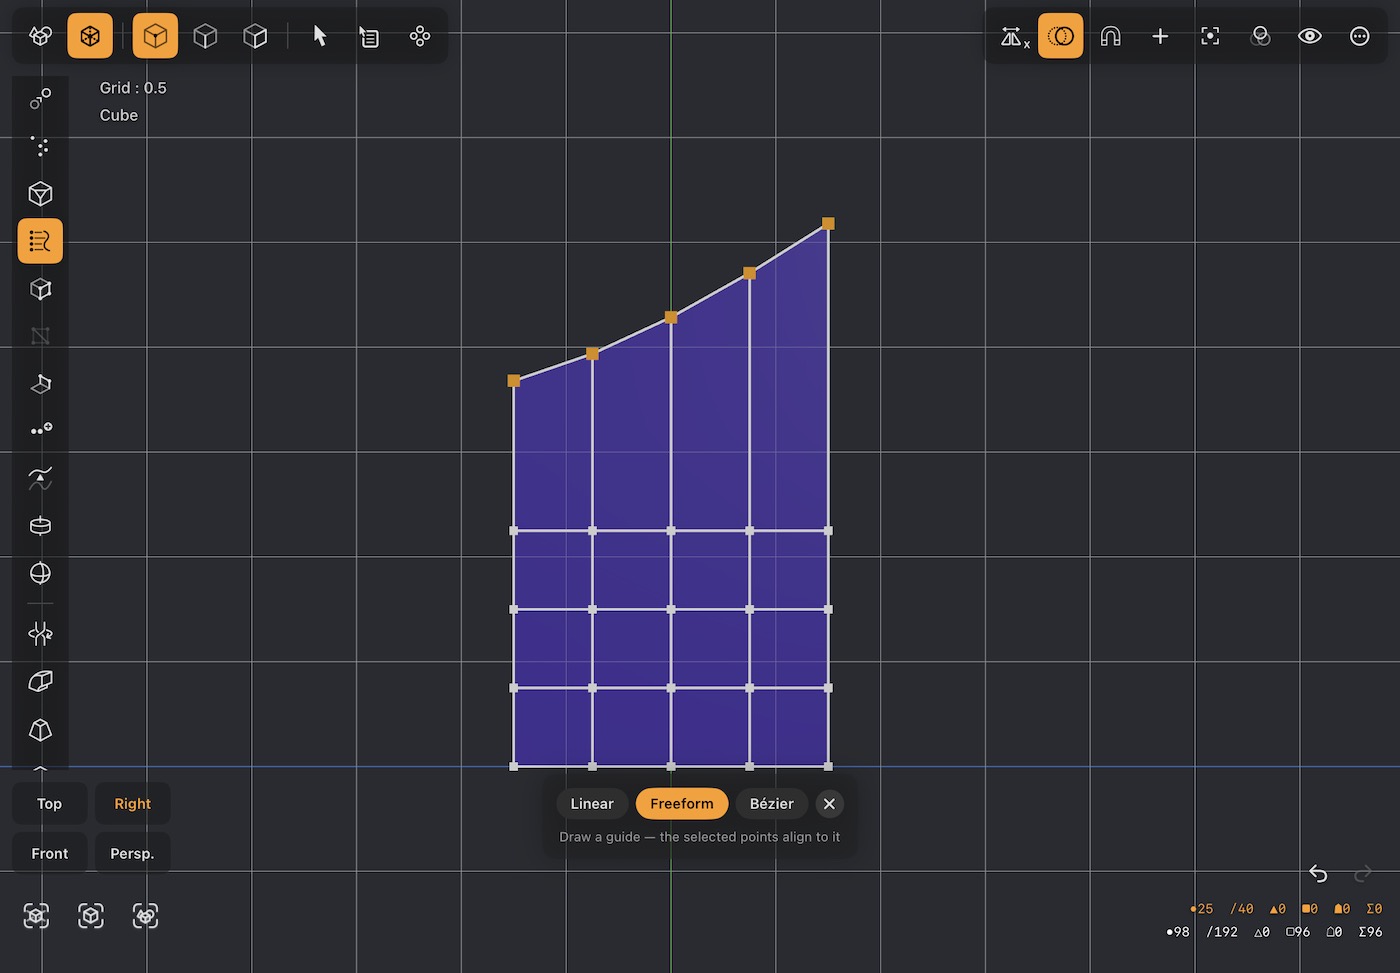Select the add points tool
1400x973 pixels.
40,430
